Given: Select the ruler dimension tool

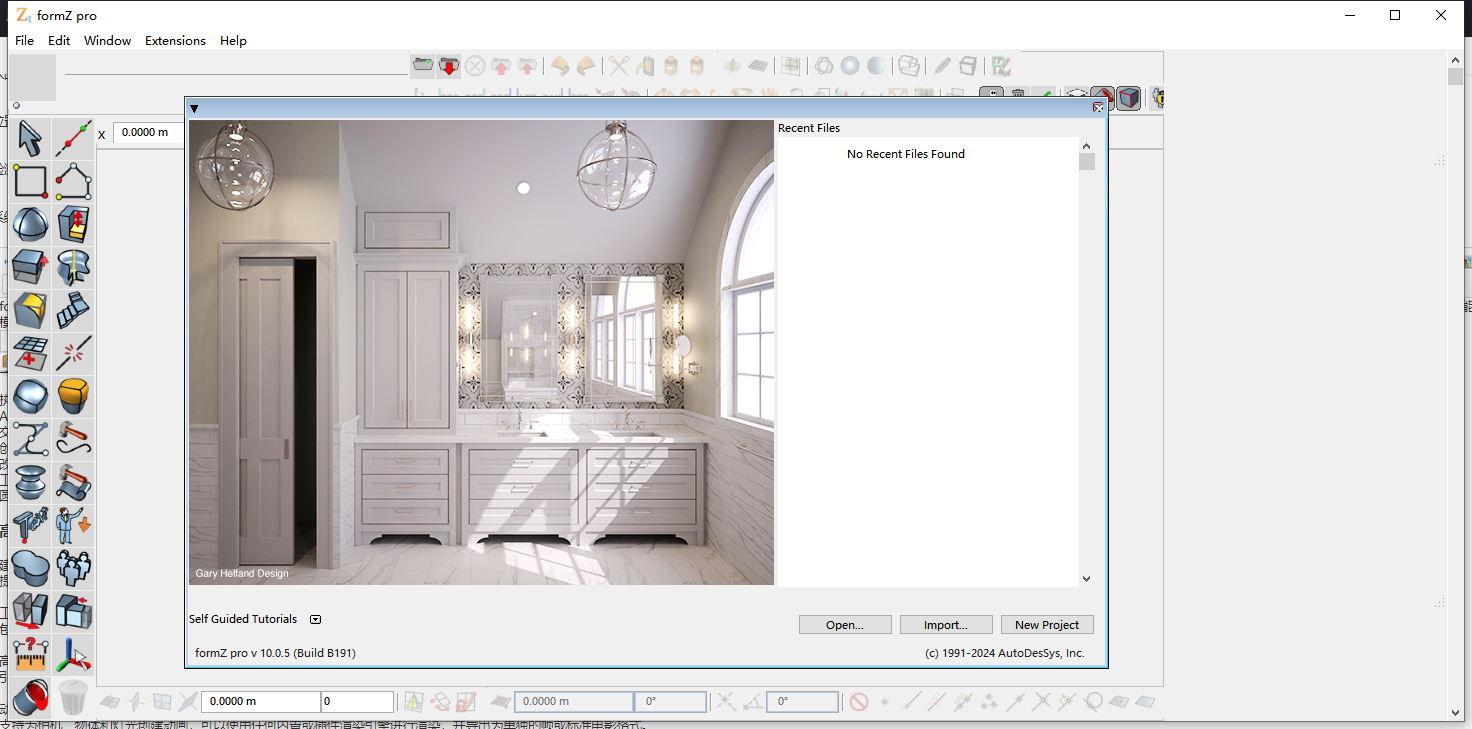Looking at the screenshot, I should 30,654.
